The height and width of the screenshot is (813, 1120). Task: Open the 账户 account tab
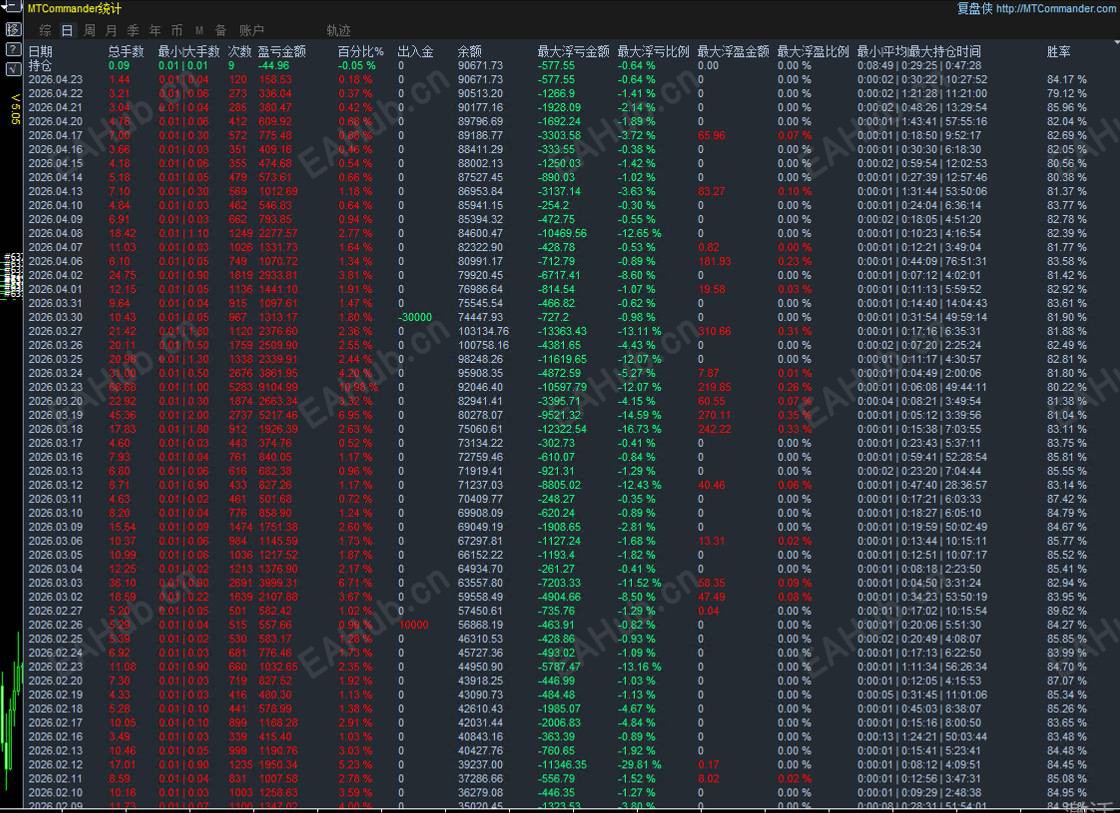251,30
